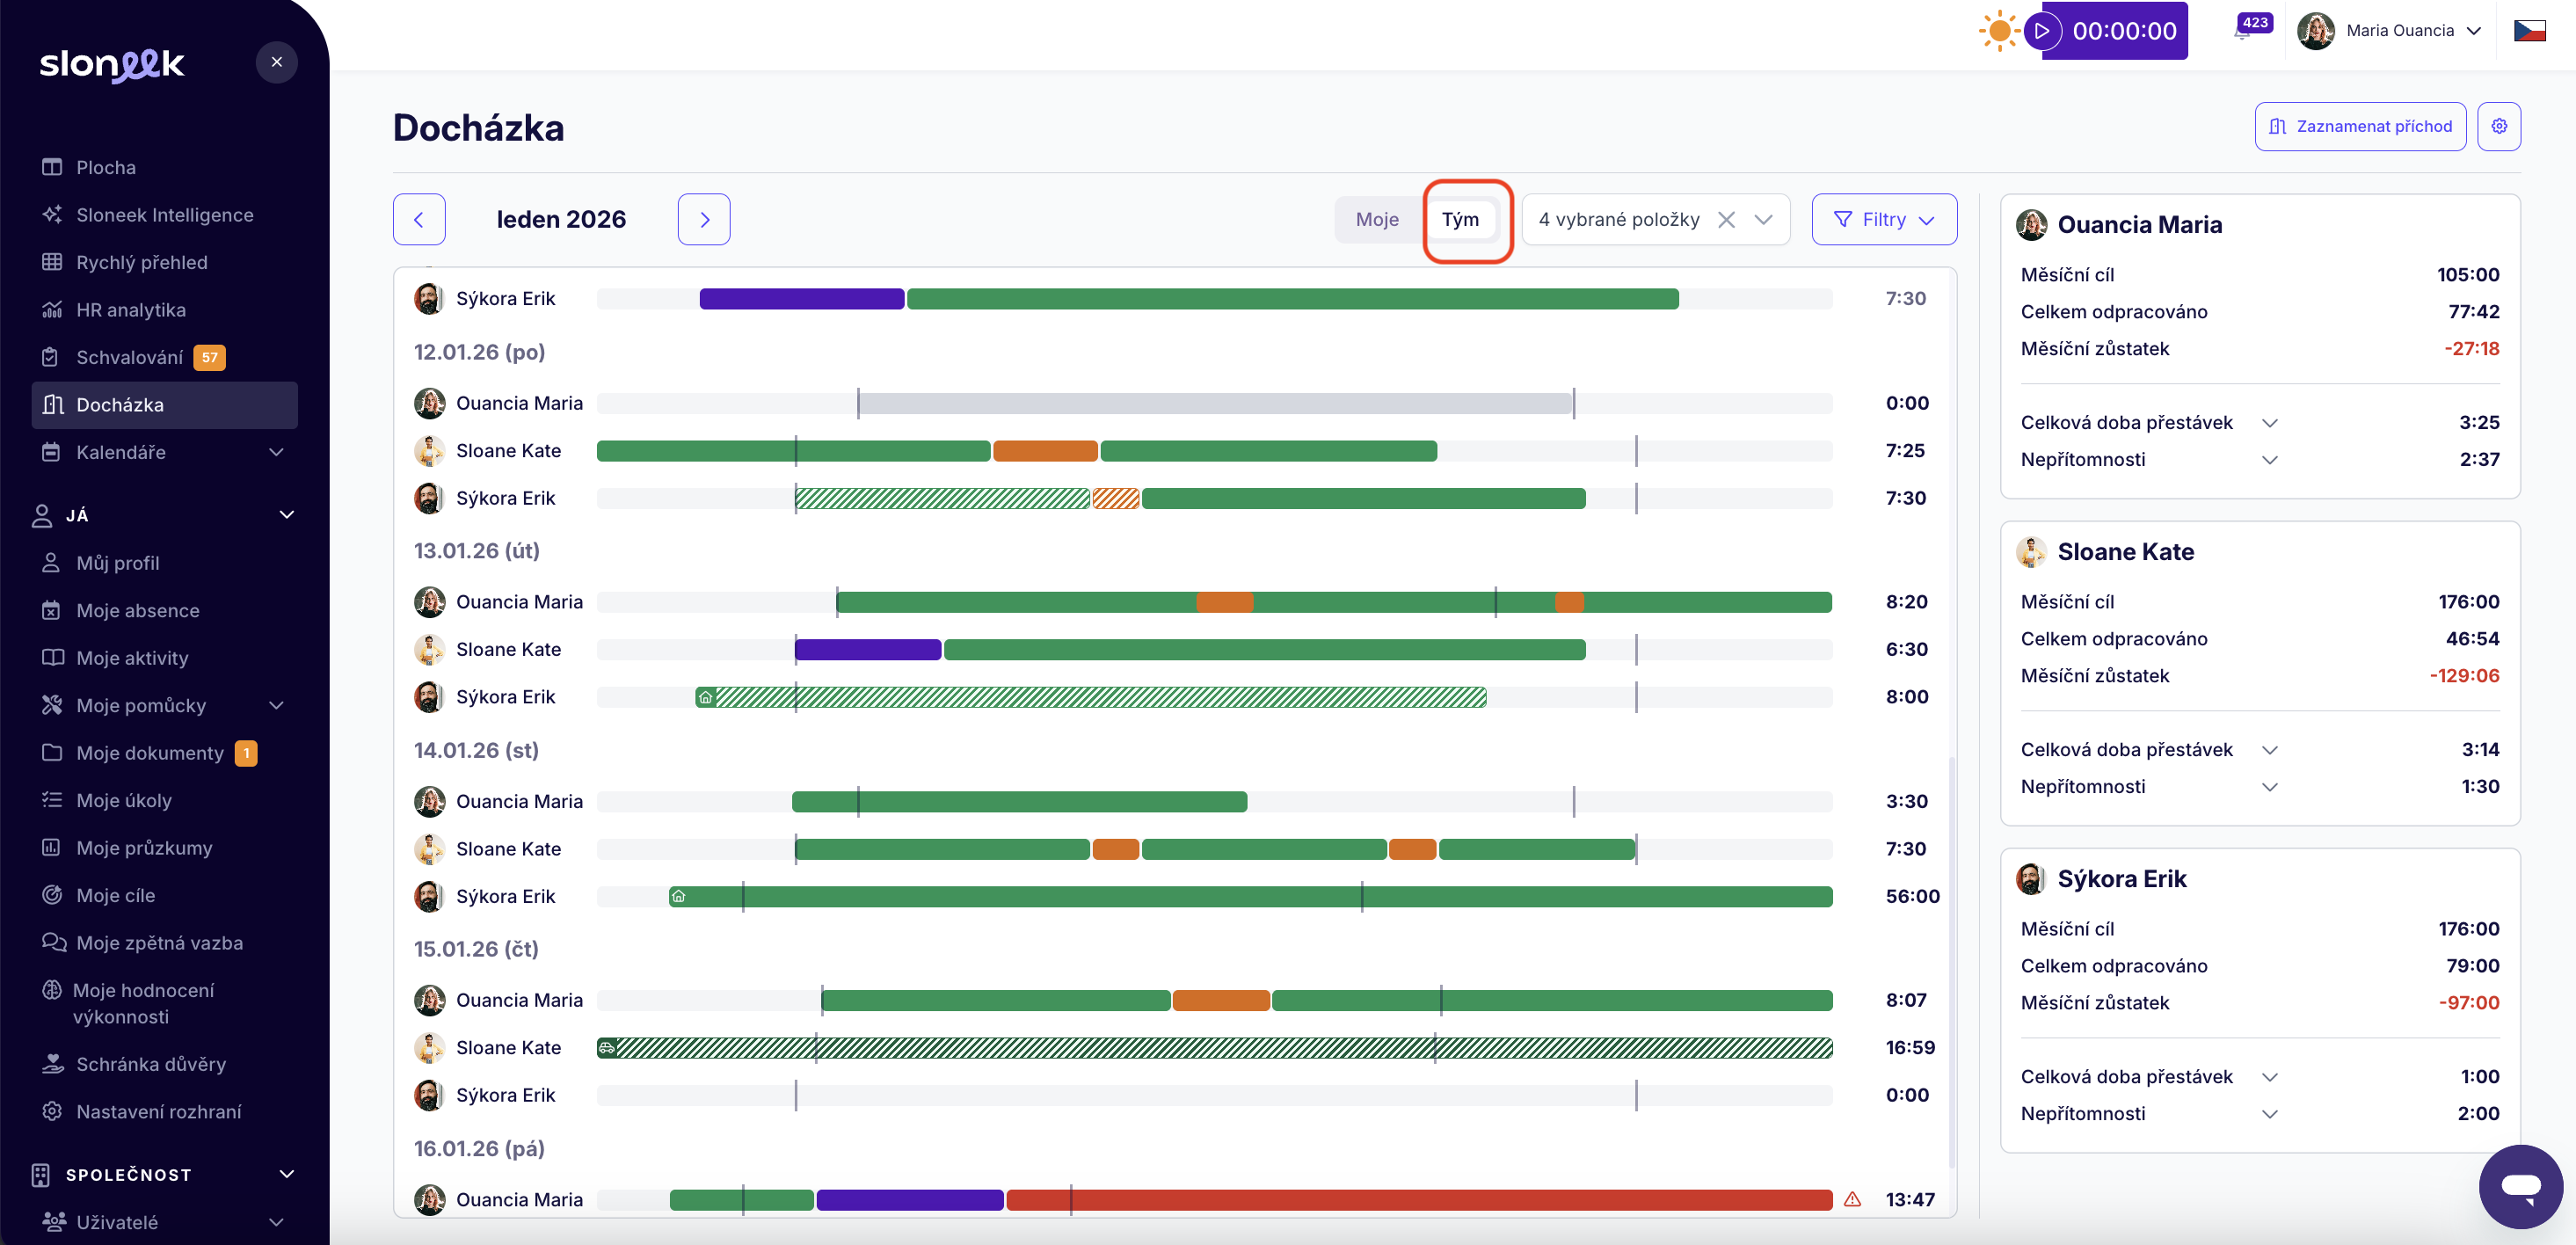Start the time tracker play button

pyautogui.click(x=2042, y=31)
